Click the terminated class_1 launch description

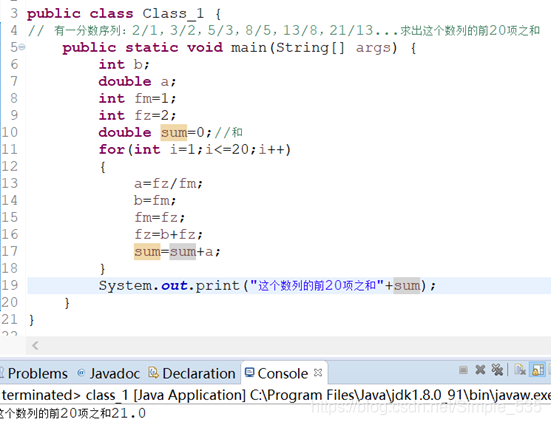(276, 395)
